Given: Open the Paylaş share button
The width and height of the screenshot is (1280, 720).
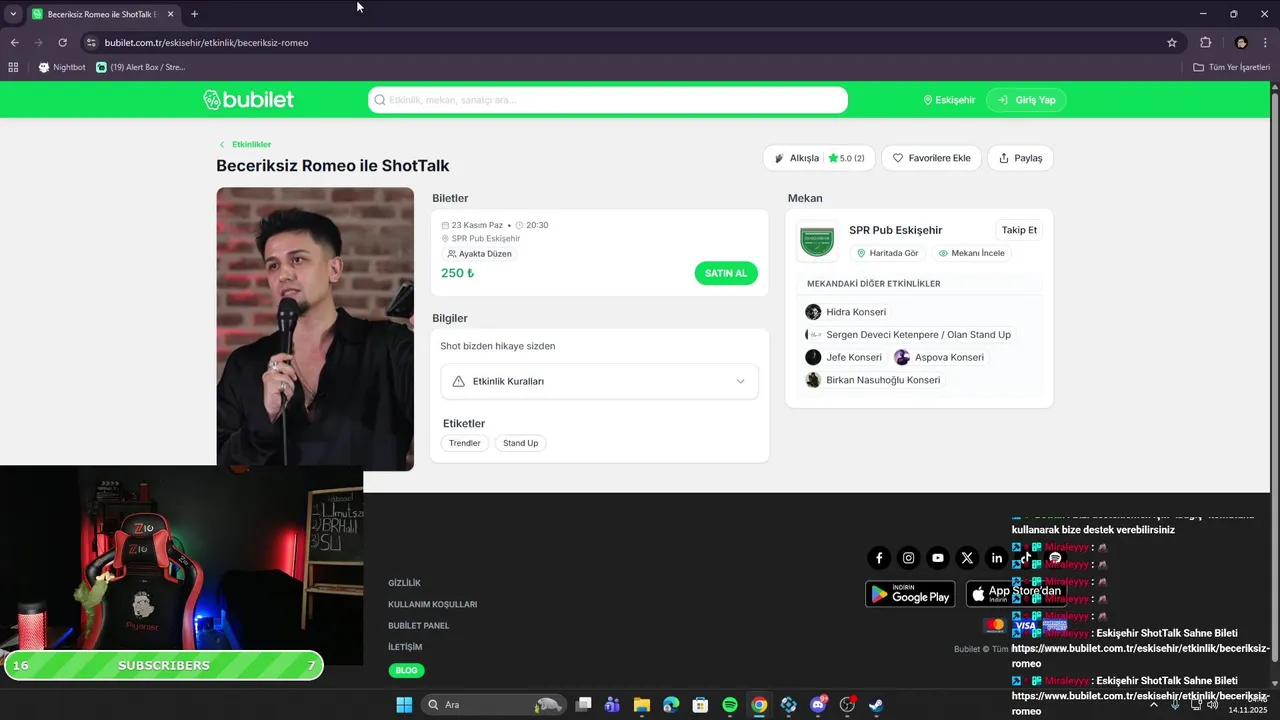Looking at the screenshot, I should [x=1020, y=158].
